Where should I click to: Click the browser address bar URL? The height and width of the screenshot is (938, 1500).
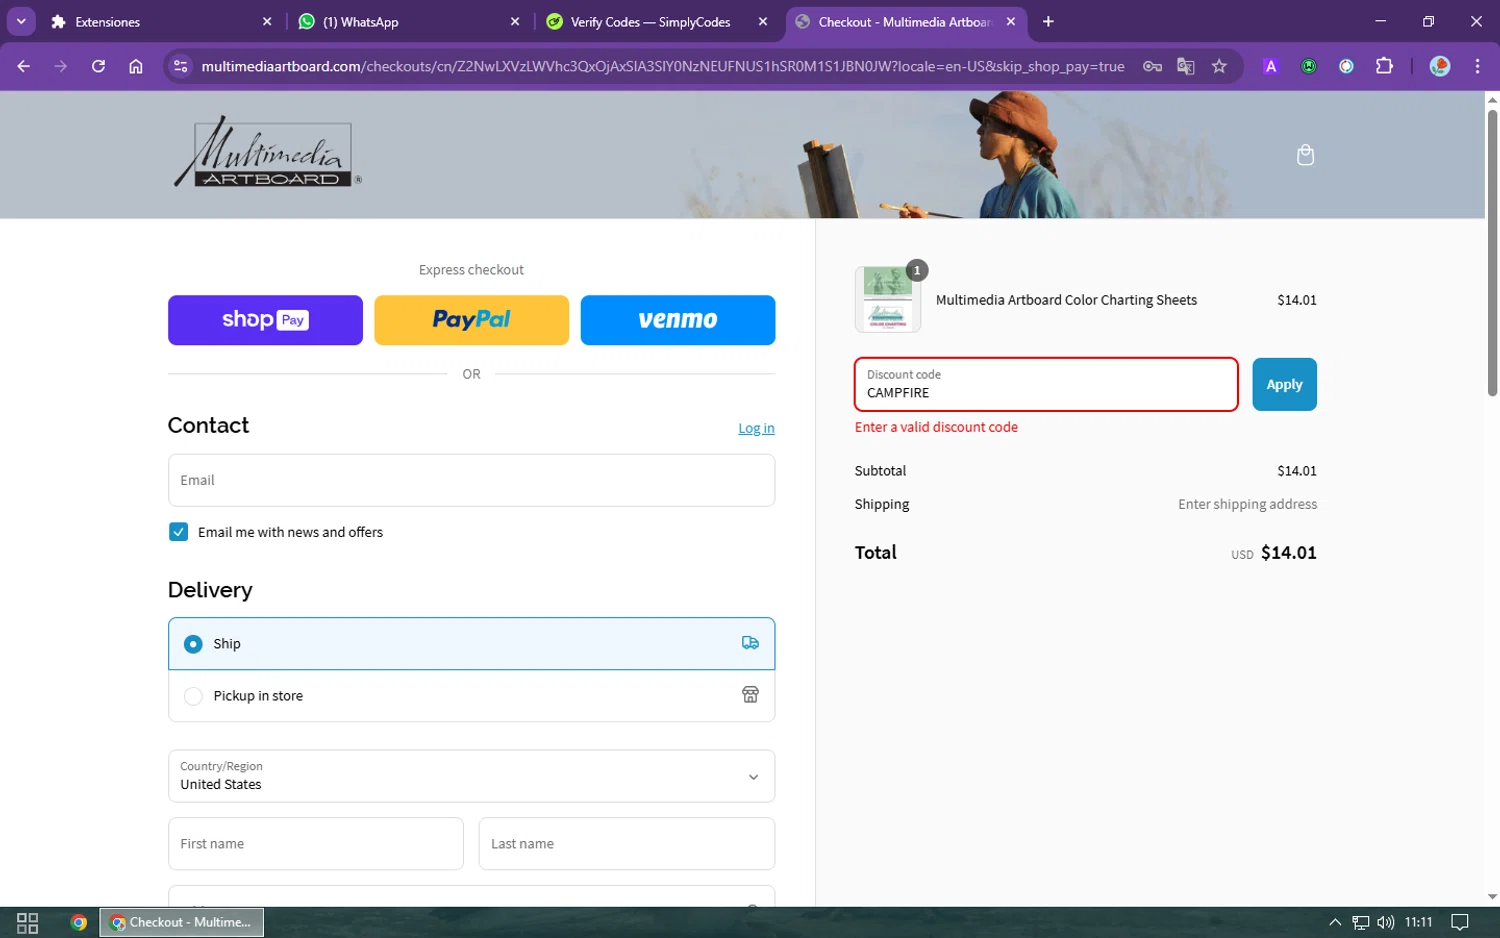662,66
